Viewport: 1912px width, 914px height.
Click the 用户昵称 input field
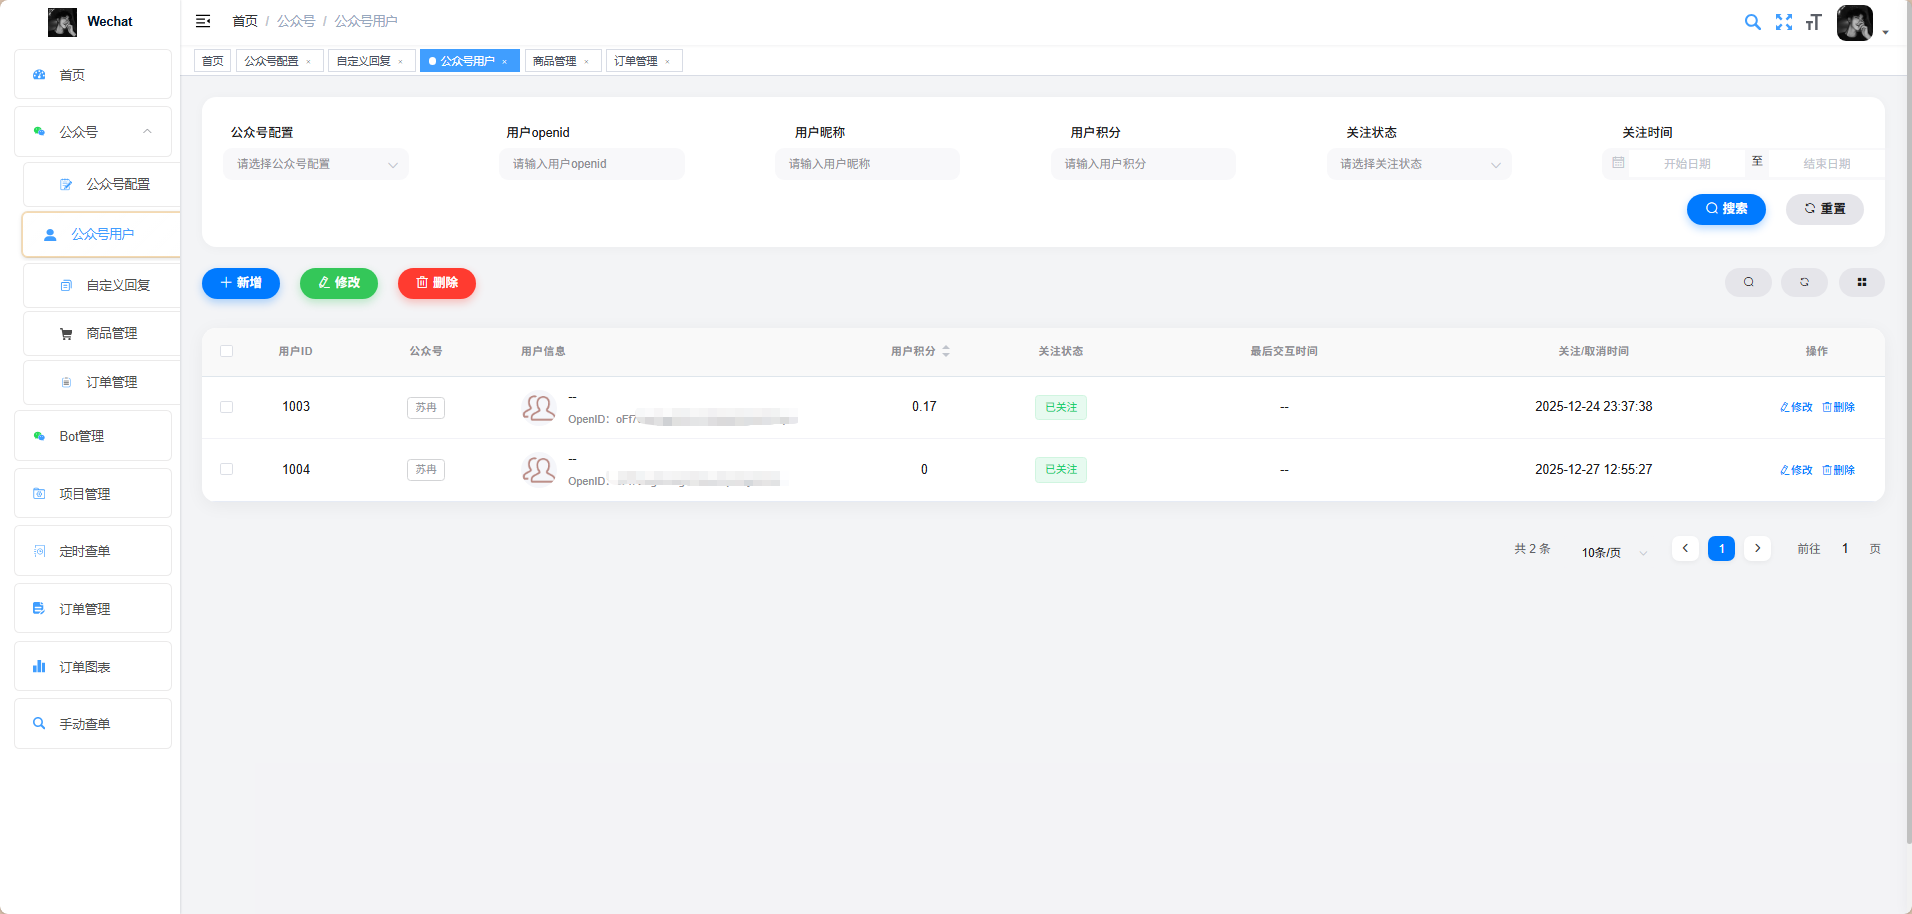tap(866, 164)
